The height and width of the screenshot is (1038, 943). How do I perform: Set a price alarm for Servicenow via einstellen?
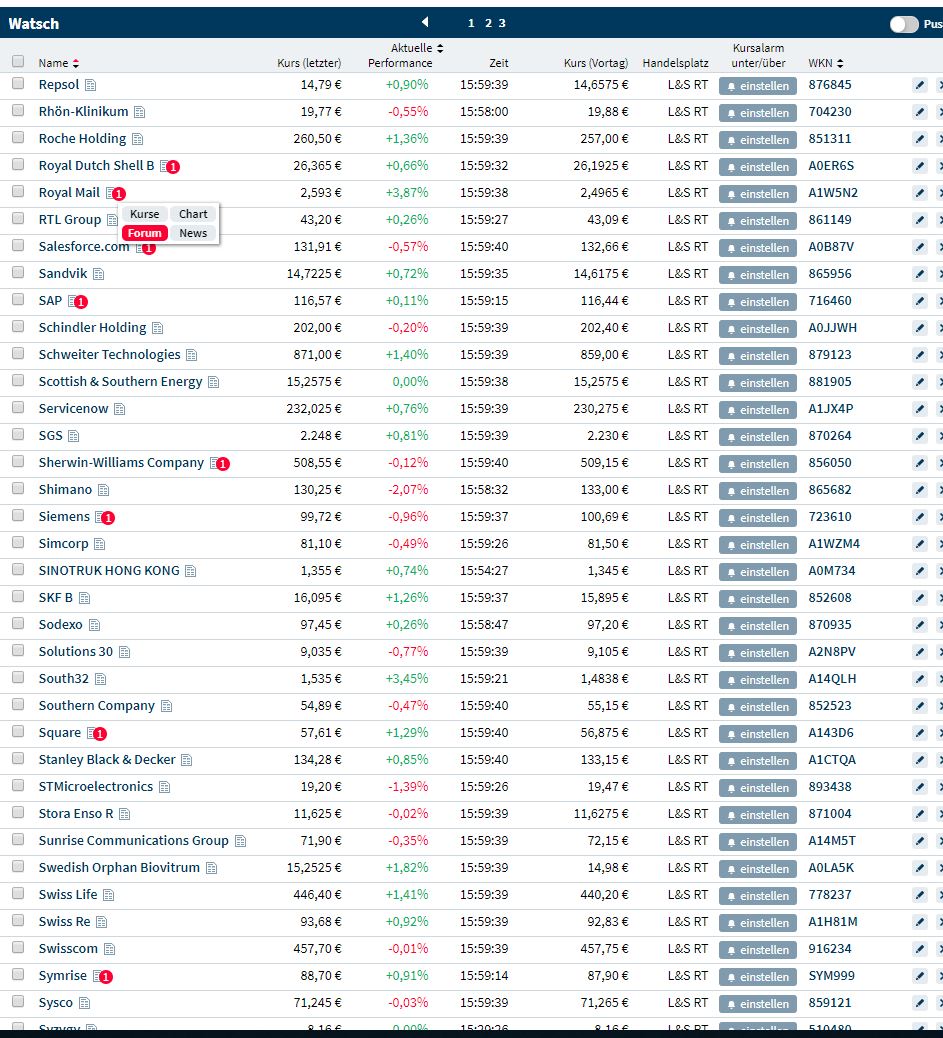pyautogui.click(x=758, y=410)
